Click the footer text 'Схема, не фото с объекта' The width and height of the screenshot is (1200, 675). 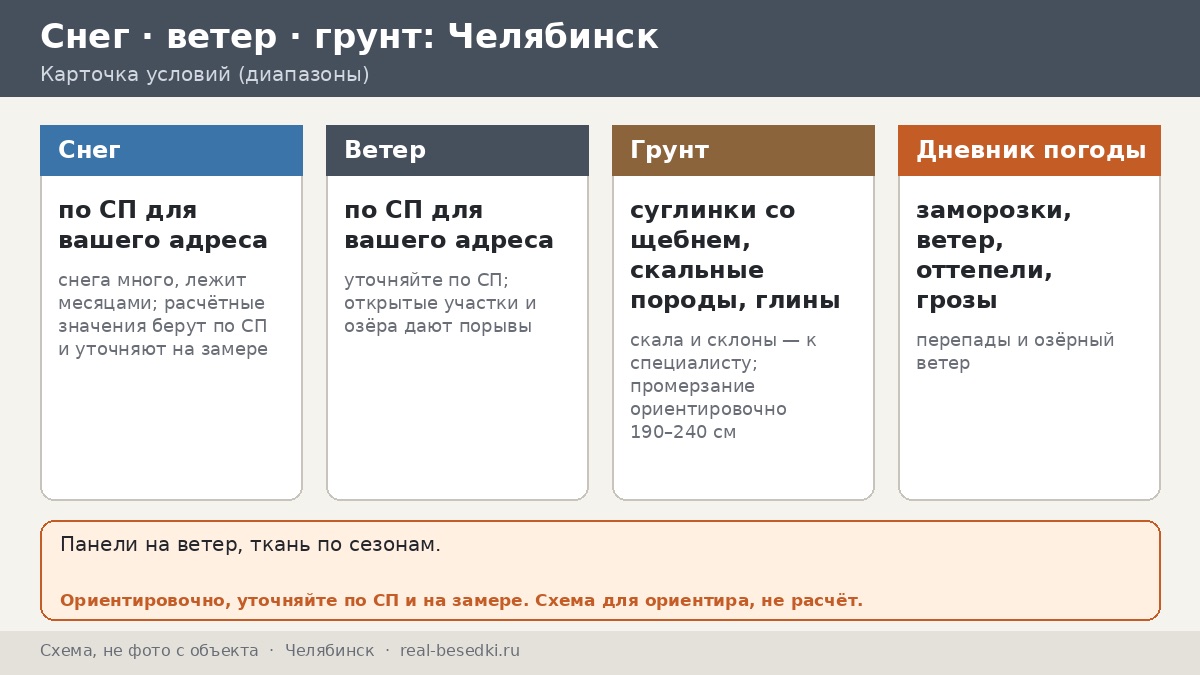point(149,651)
